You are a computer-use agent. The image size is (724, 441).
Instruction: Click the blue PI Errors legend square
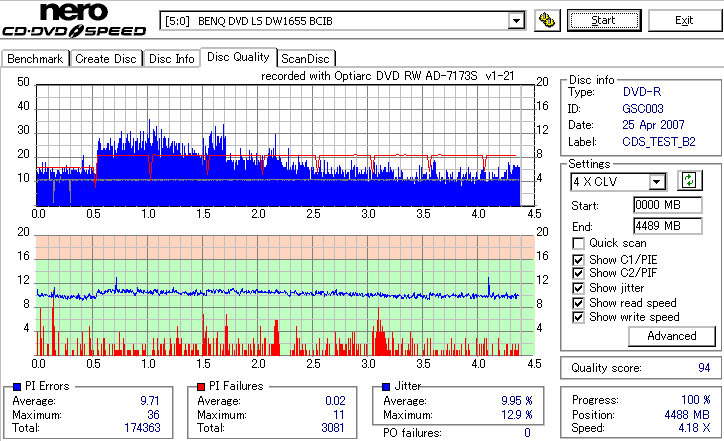tap(17, 387)
